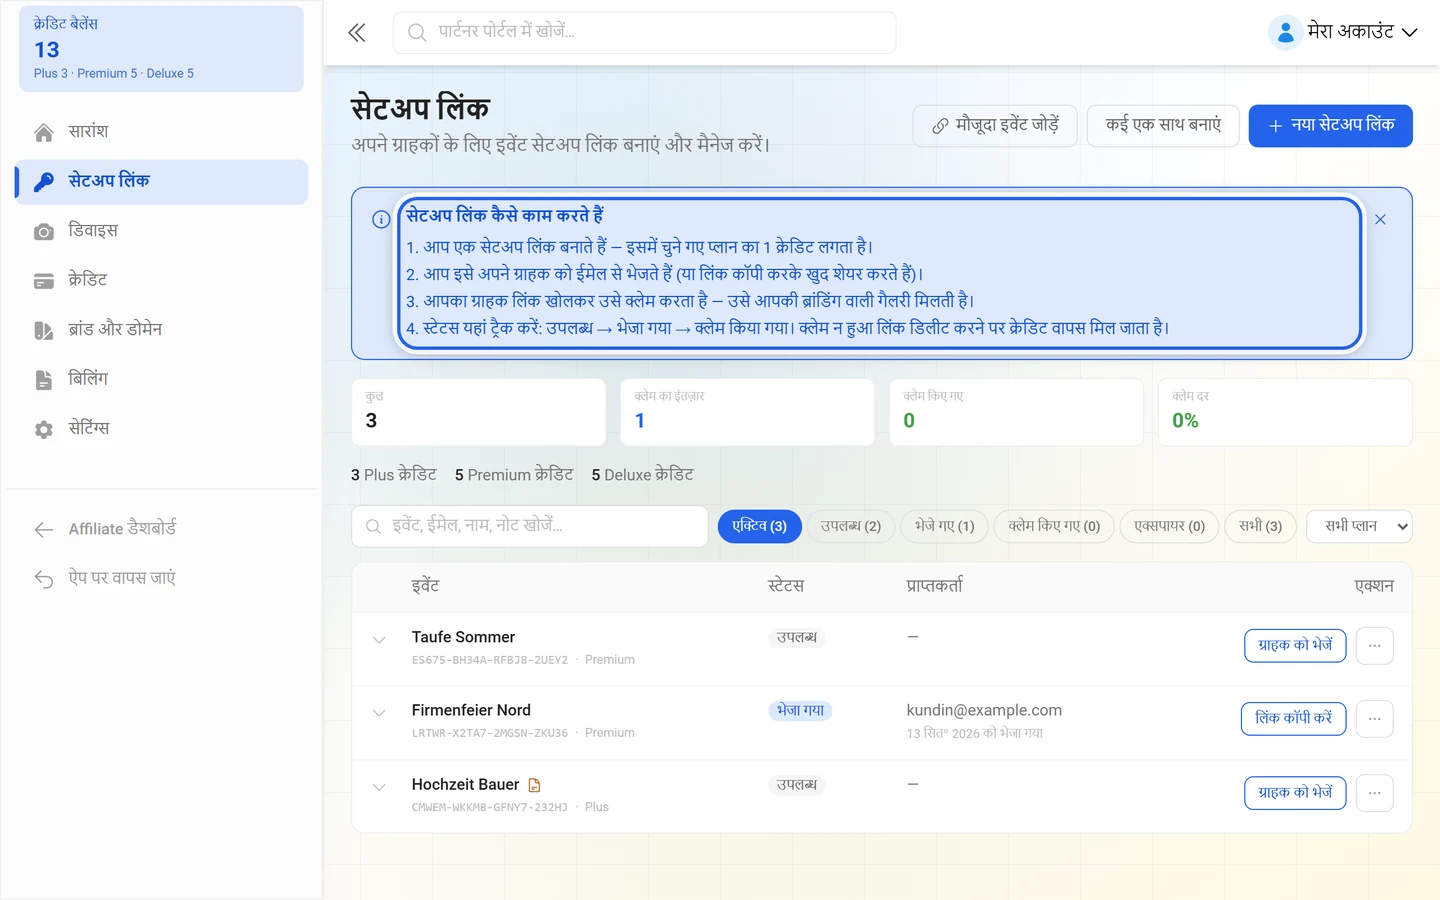This screenshot has width=1440, height=900.
Task: Select the भेजे गए (1) filter tab
Action: coord(944,526)
